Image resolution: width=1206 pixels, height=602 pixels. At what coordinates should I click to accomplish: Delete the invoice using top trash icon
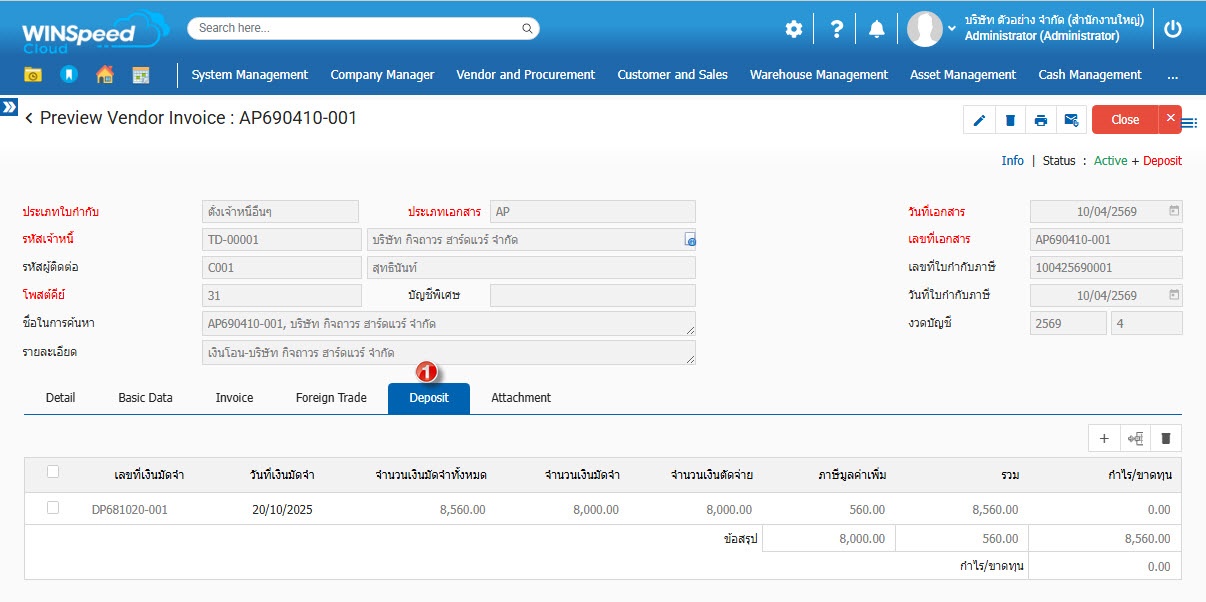(x=1010, y=120)
